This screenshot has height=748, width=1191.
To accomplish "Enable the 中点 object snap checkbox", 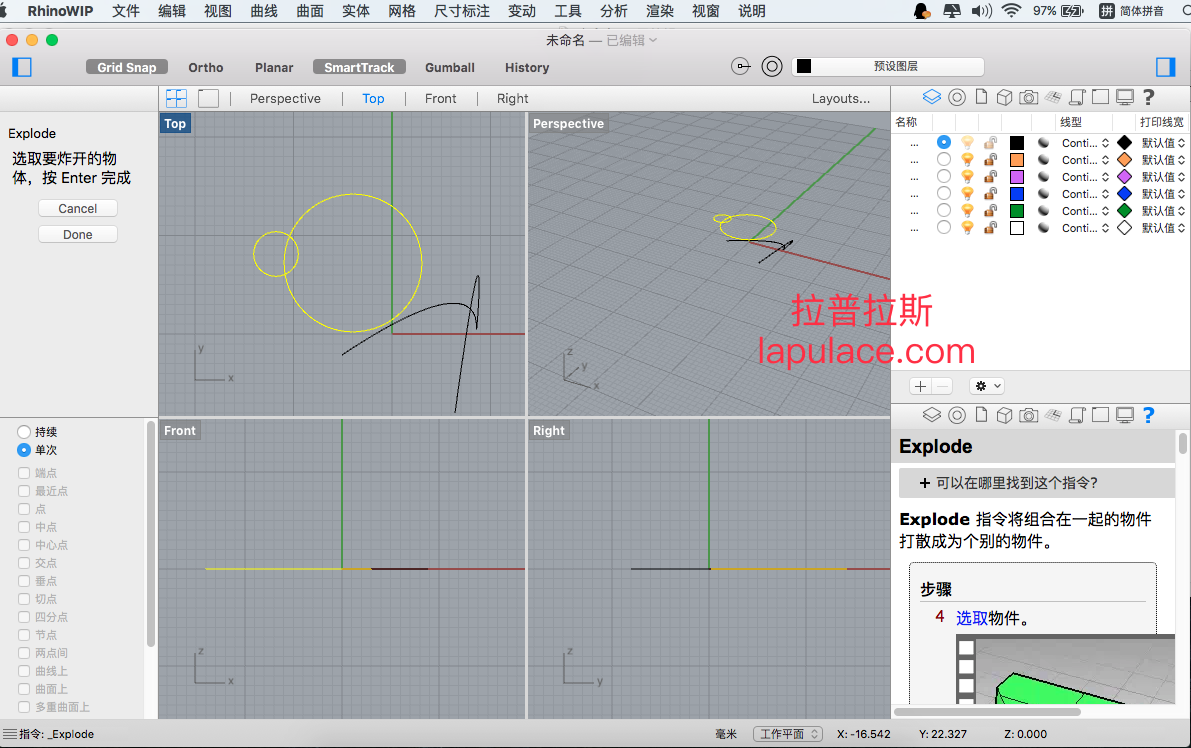I will pyautogui.click(x=24, y=526).
